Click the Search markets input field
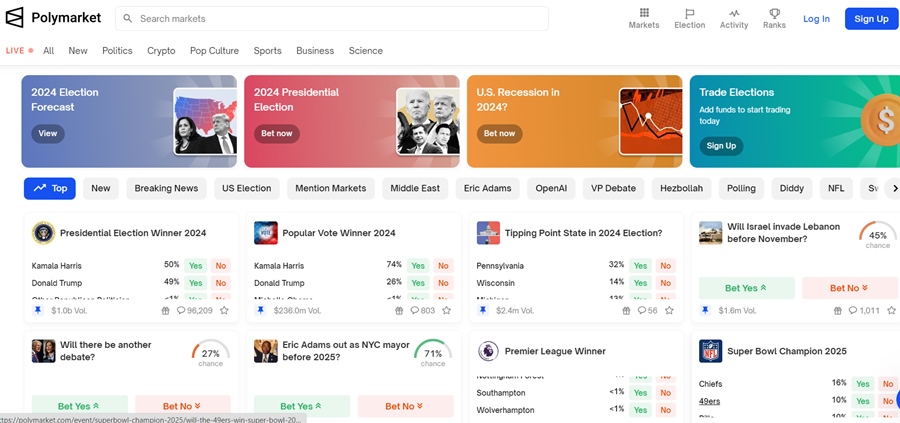 pos(332,18)
